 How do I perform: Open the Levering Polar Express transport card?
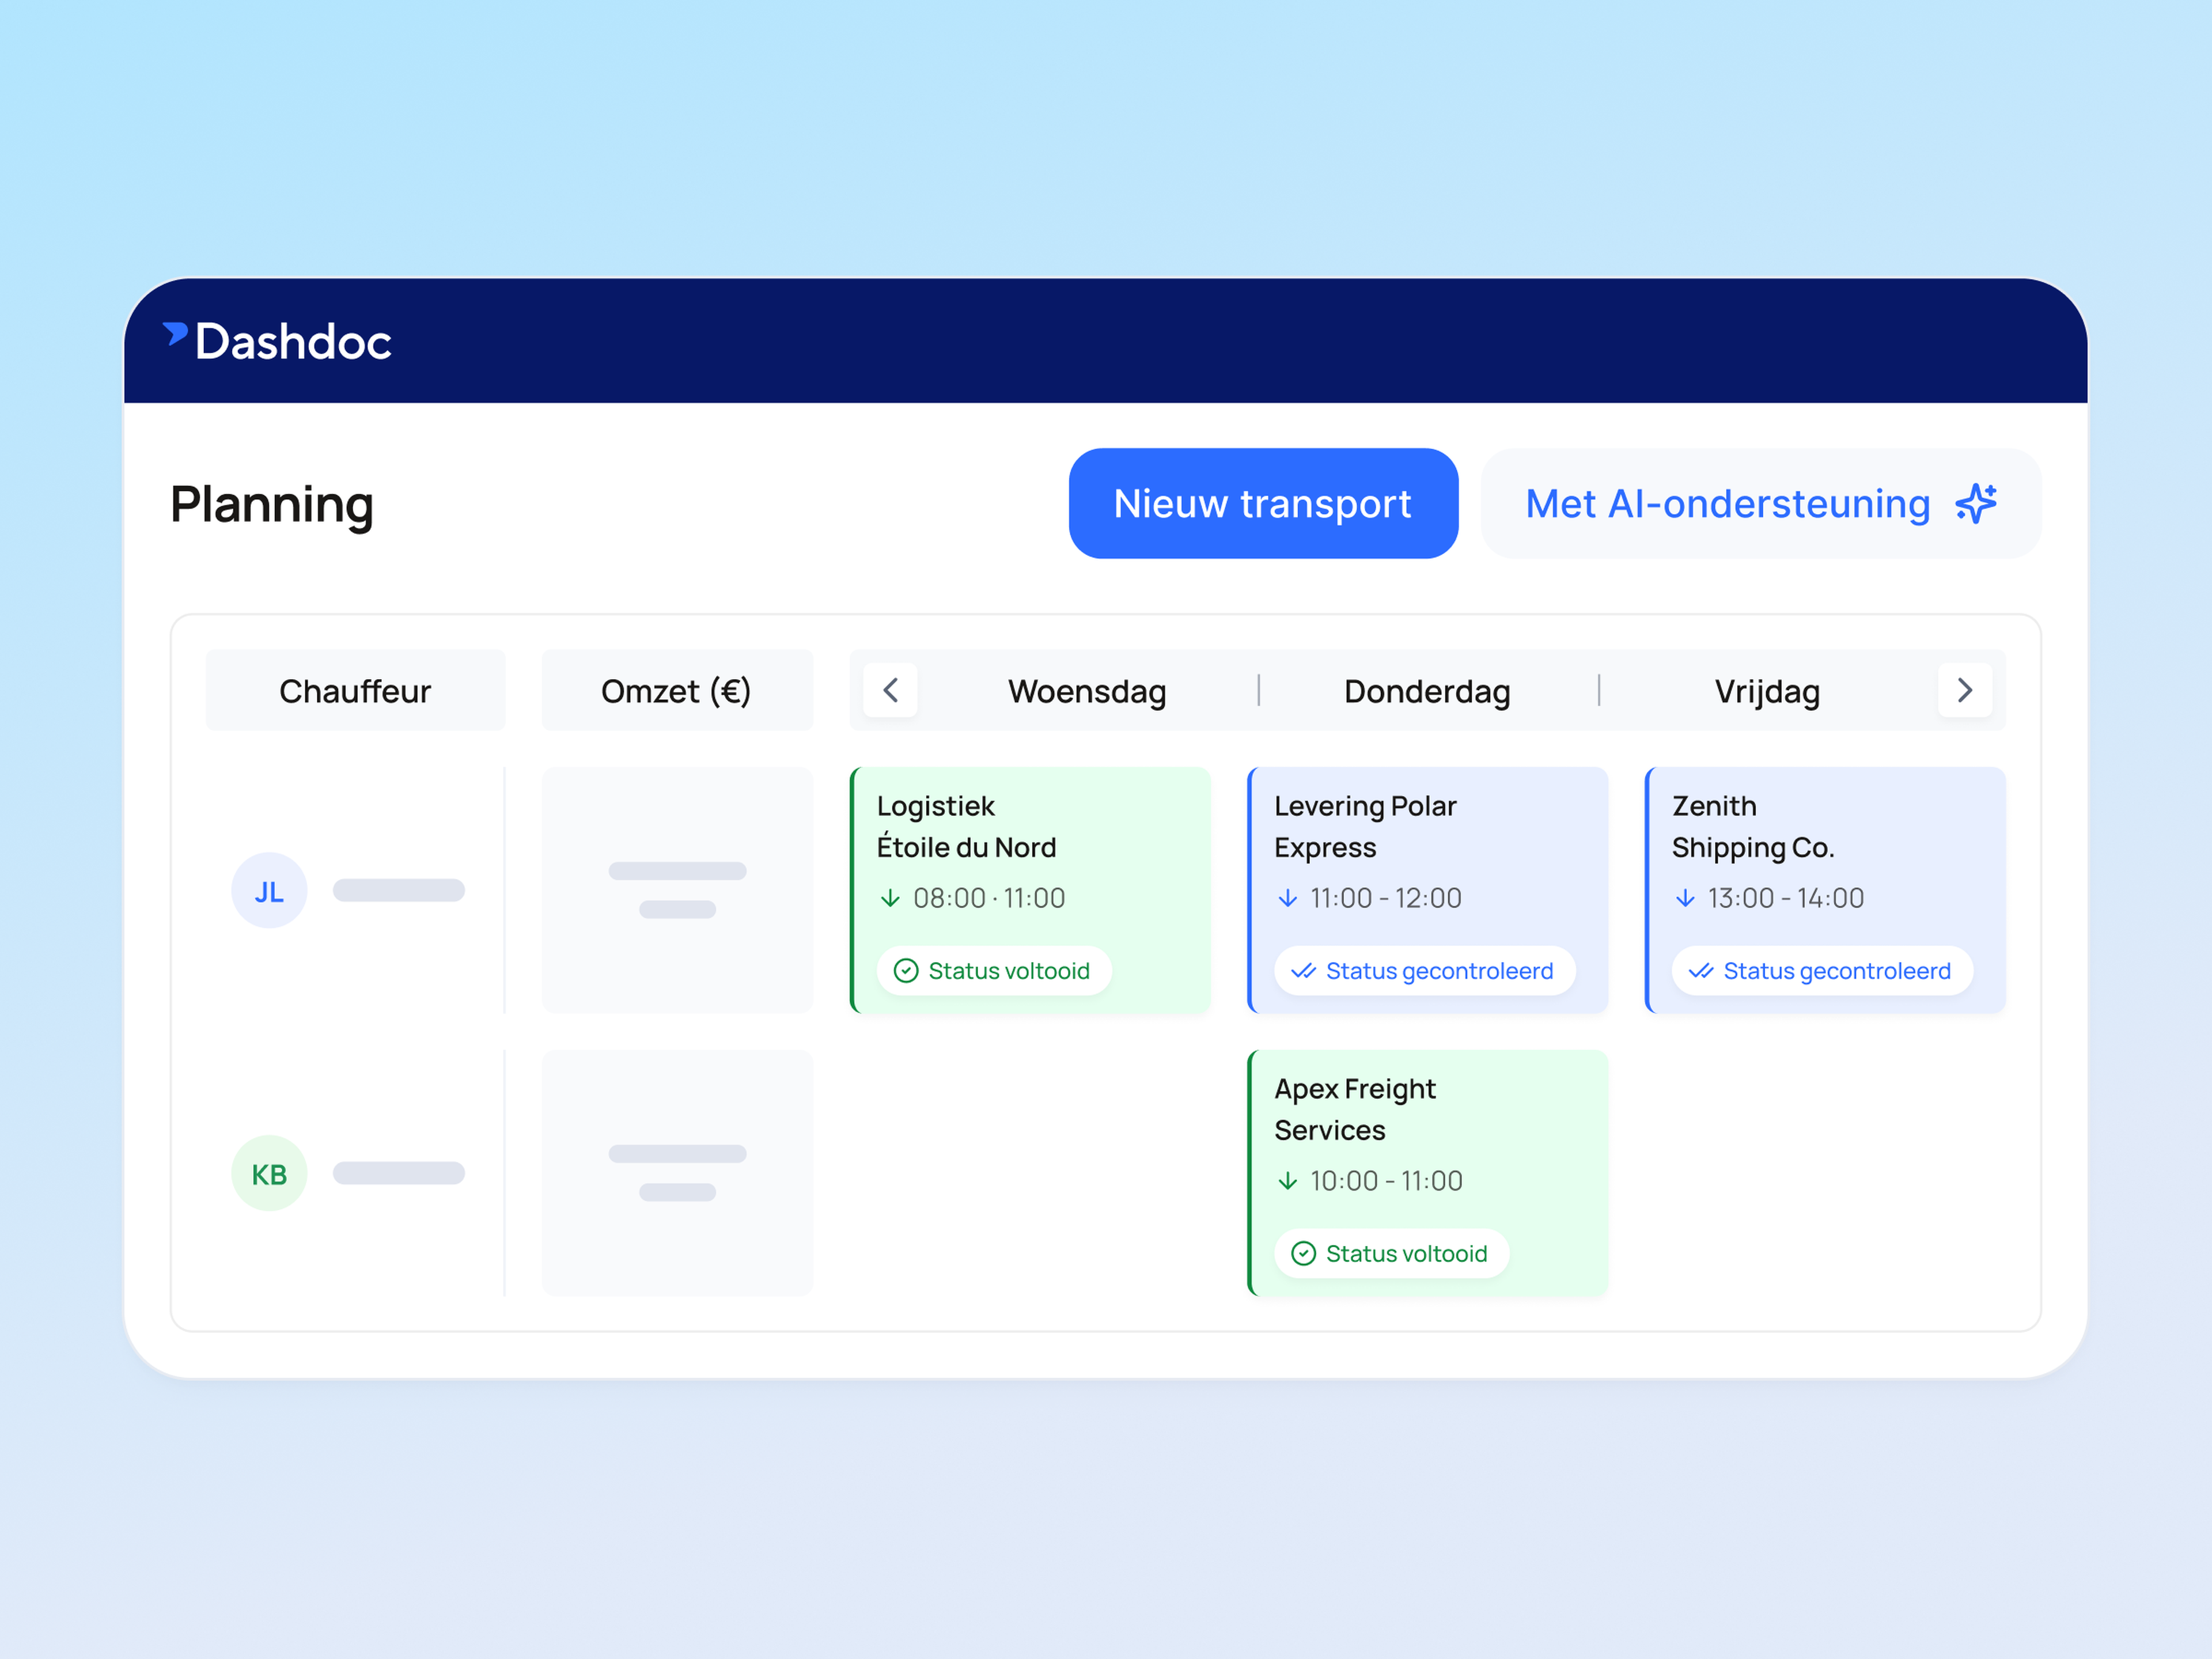[1428, 890]
